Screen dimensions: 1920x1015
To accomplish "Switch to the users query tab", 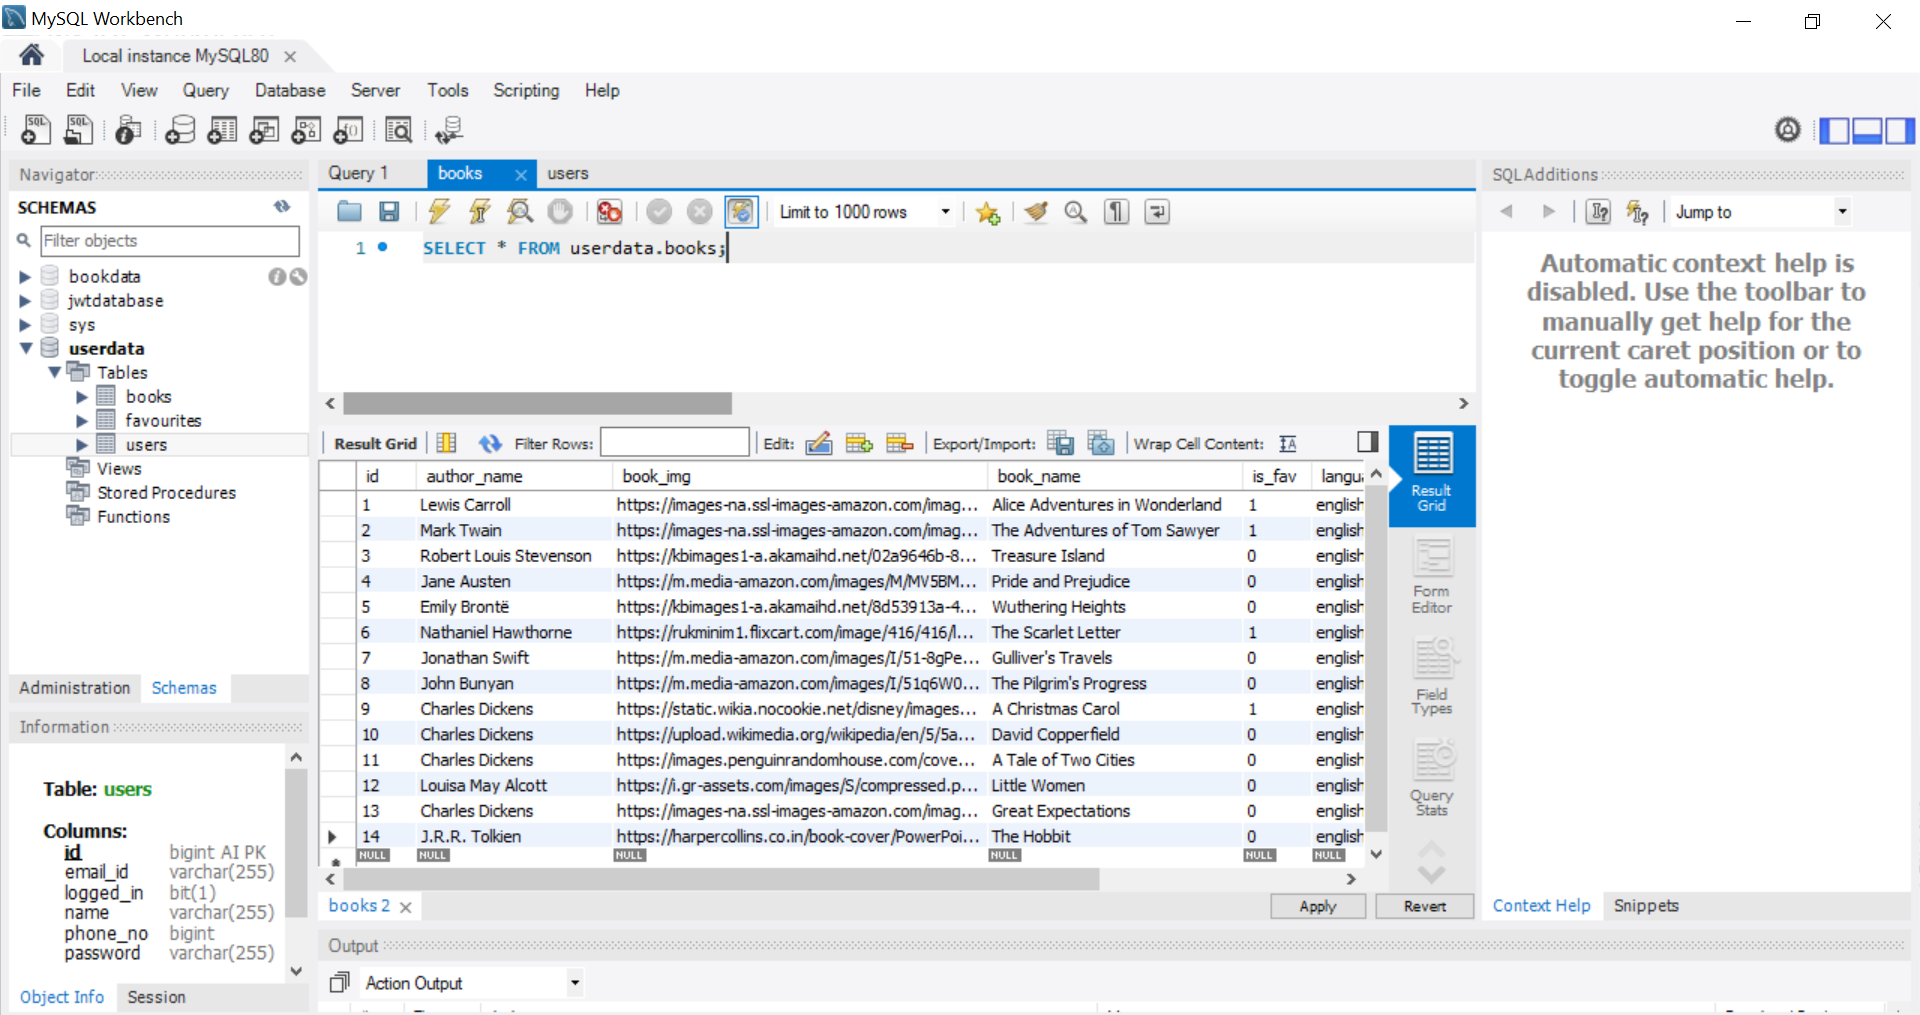I will click(x=568, y=173).
